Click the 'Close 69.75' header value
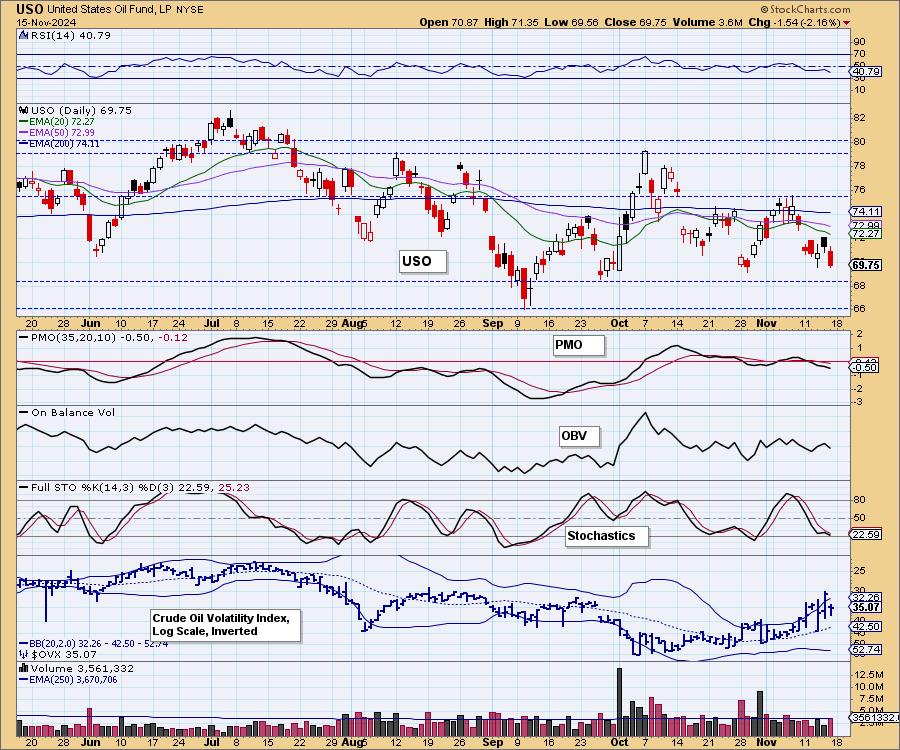This screenshot has width=900, height=750. (x=635, y=22)
